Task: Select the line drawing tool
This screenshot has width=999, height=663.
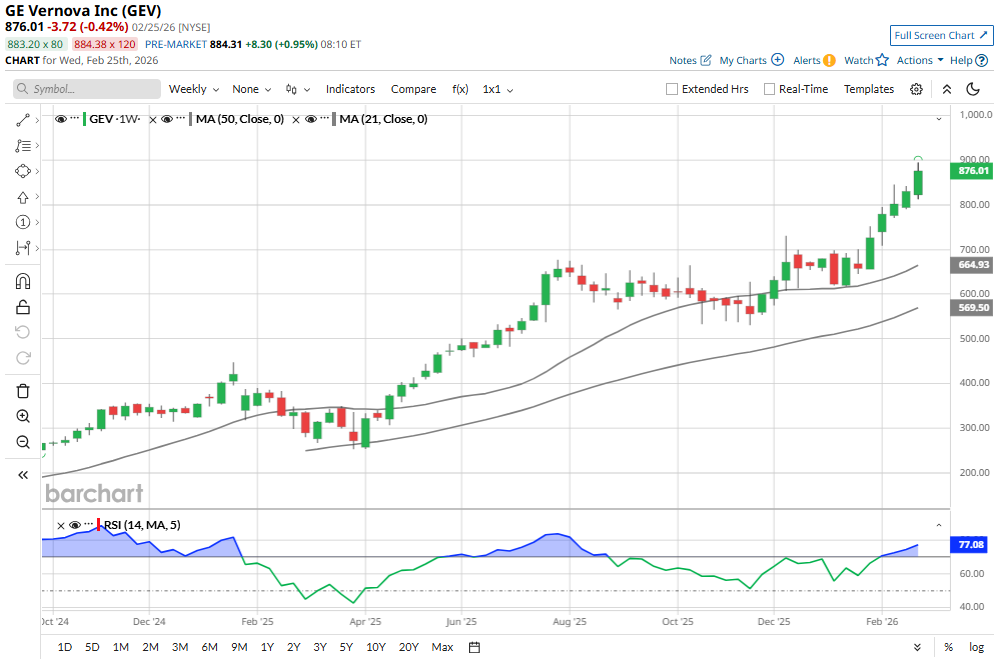Action: [x=23, y=120]
